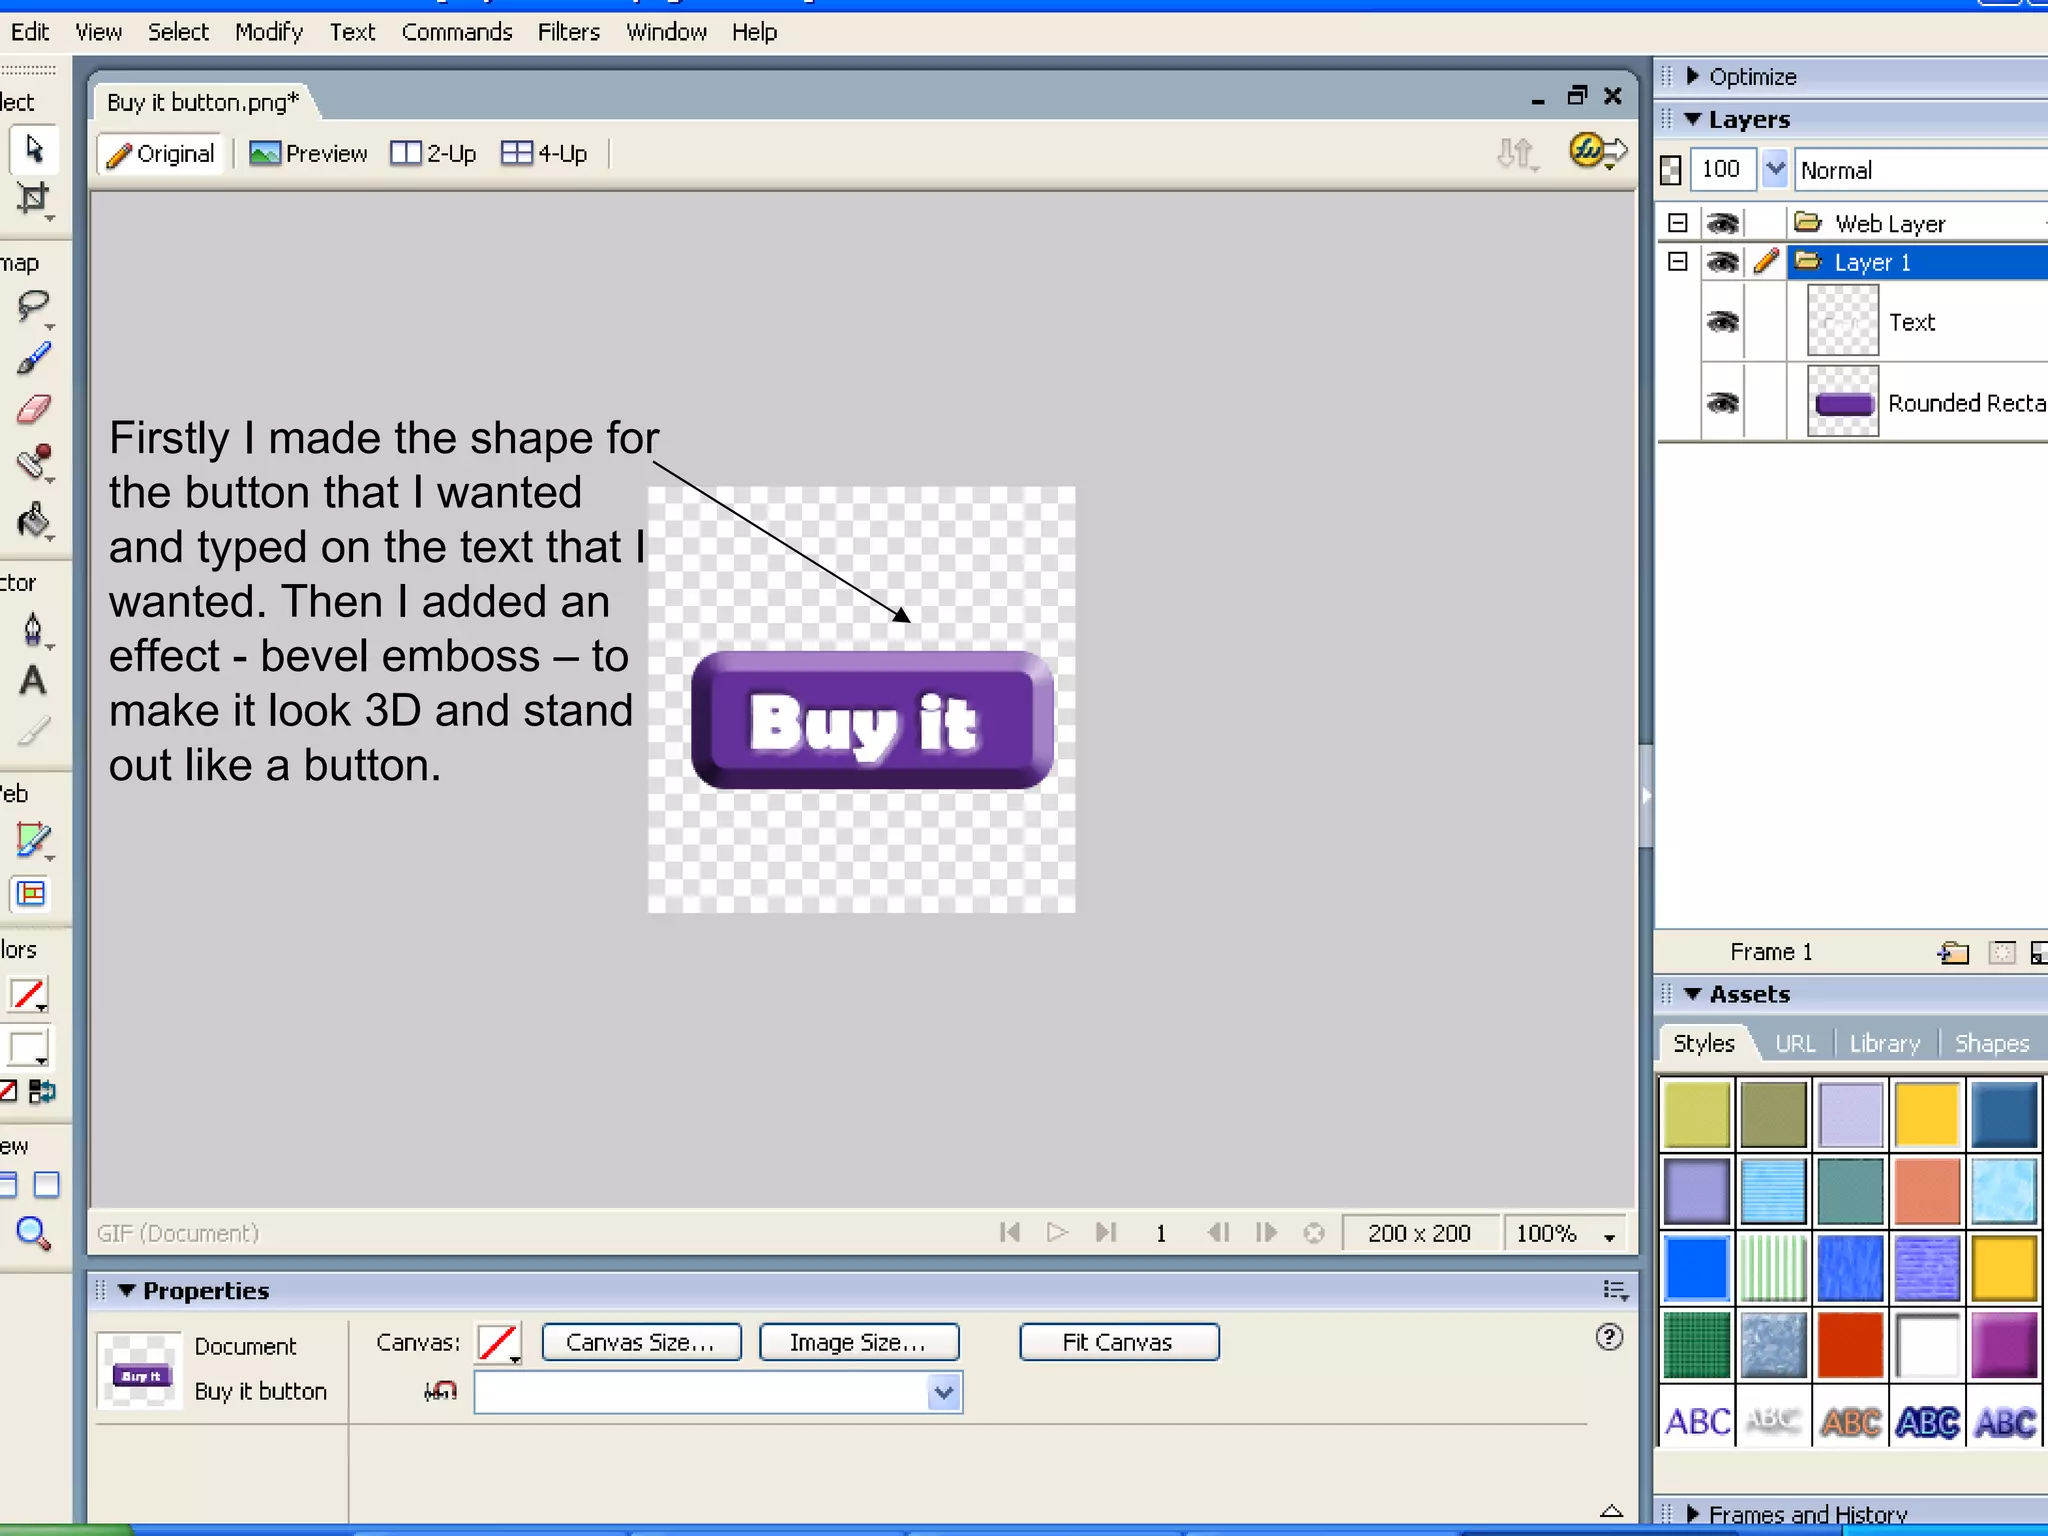Hide the Rounded Rectangle object
The height and width of the screenshot is (1536, 2048).
pyautogui.click(x=1722, y=402)
